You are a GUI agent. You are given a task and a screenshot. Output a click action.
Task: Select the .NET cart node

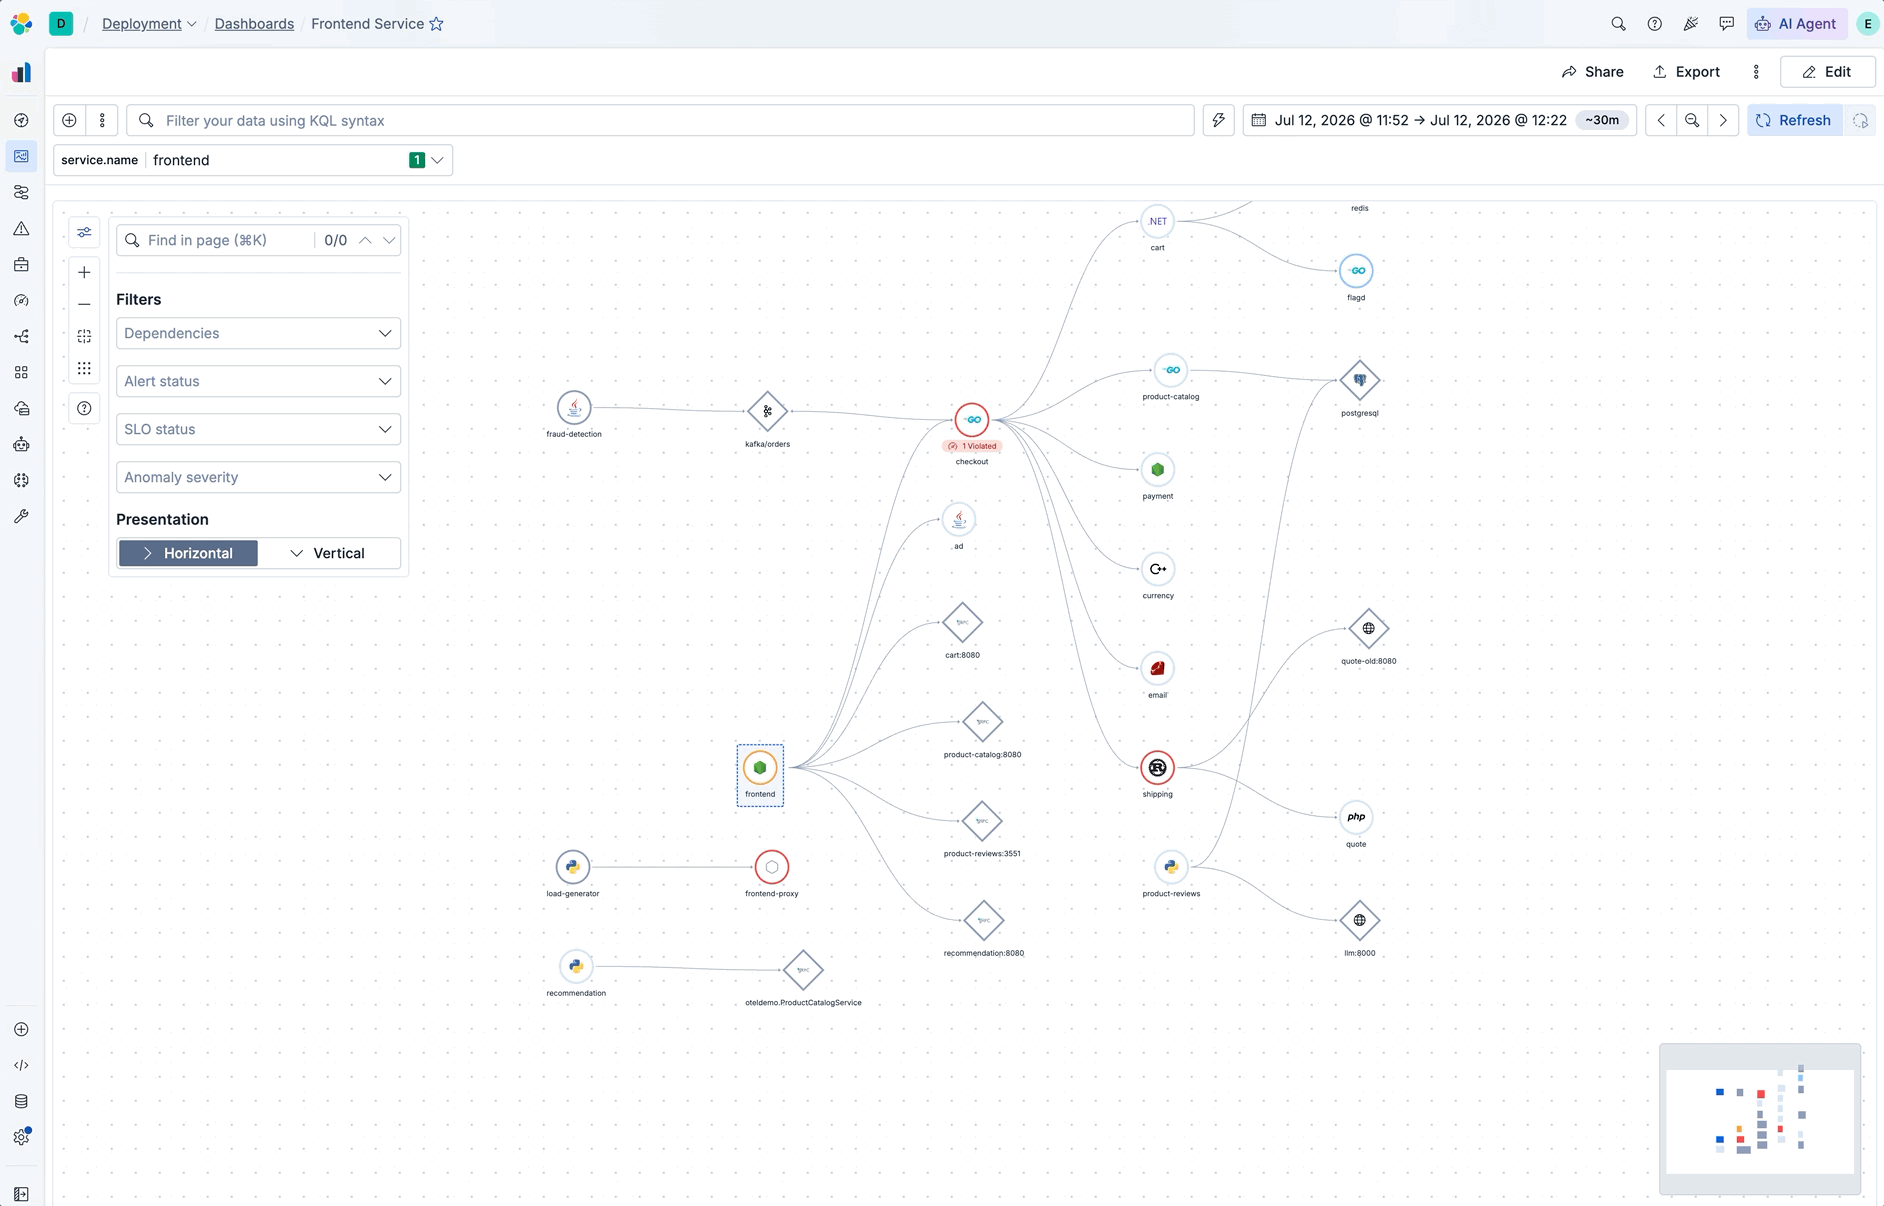(x=1157, y=221)
